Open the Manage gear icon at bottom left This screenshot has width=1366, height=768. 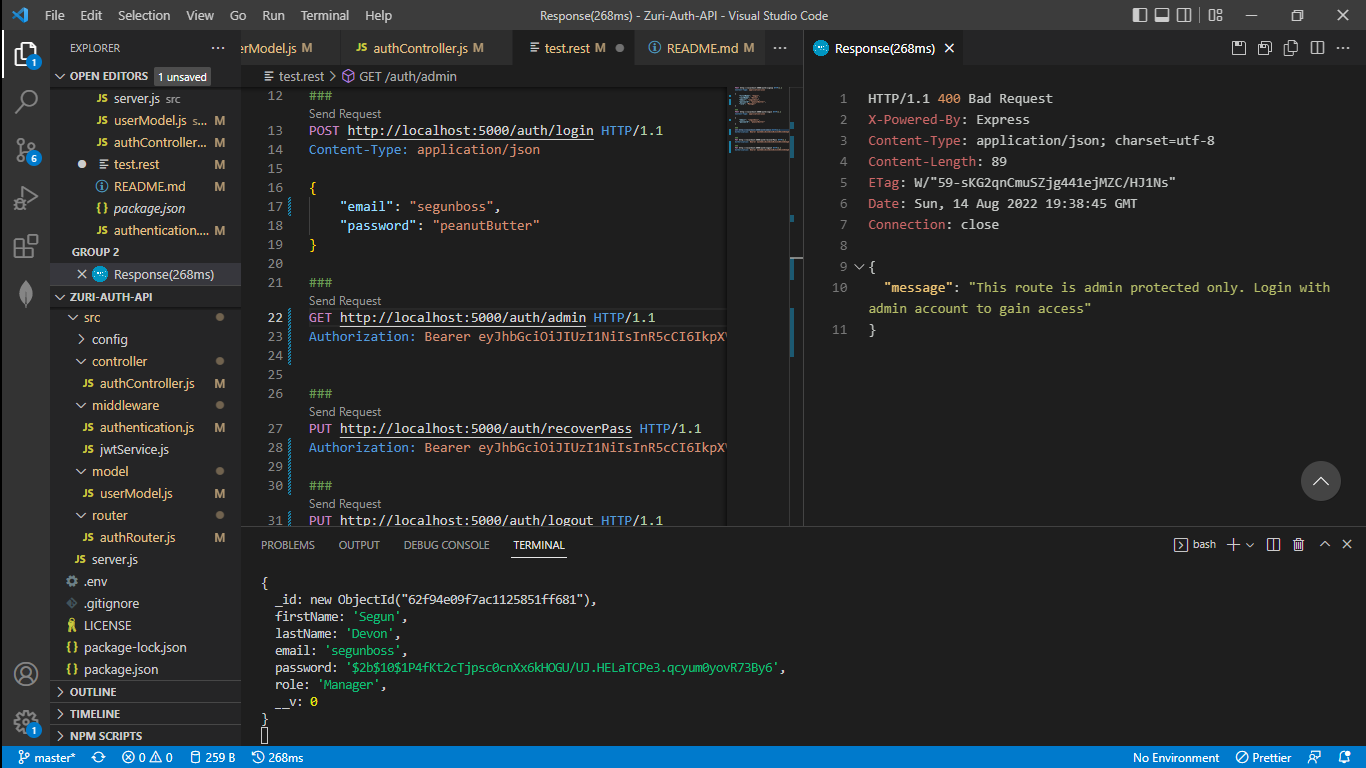pyautogui.click(x=25, y=723)
